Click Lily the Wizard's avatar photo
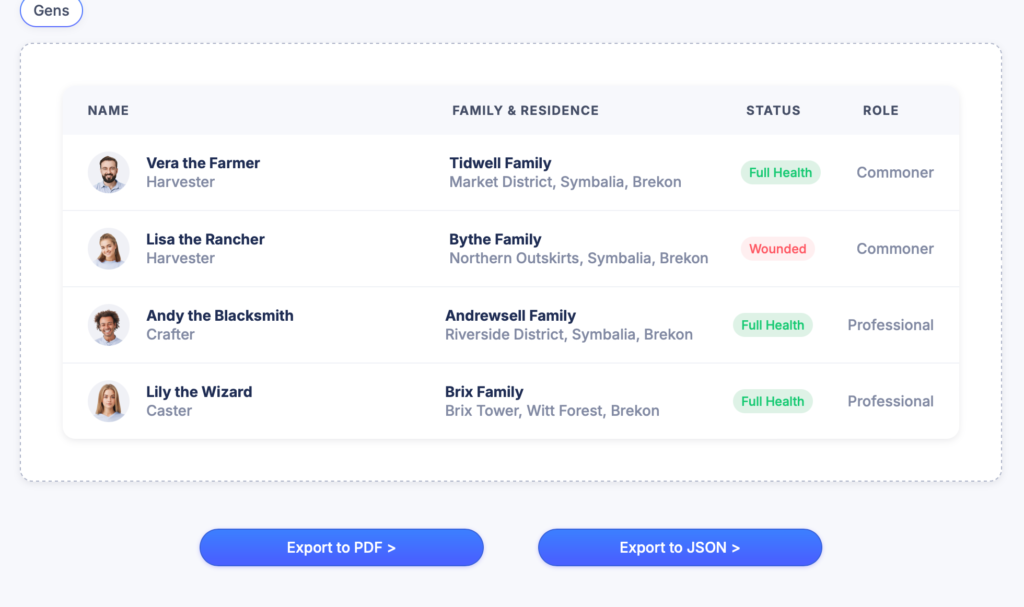The image size is (1024, 607). click(108, 401)
